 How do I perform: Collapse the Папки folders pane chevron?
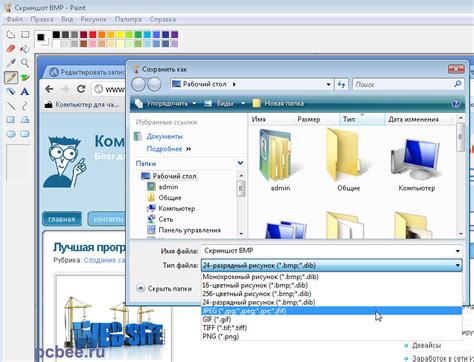click(x=240, y=163)
